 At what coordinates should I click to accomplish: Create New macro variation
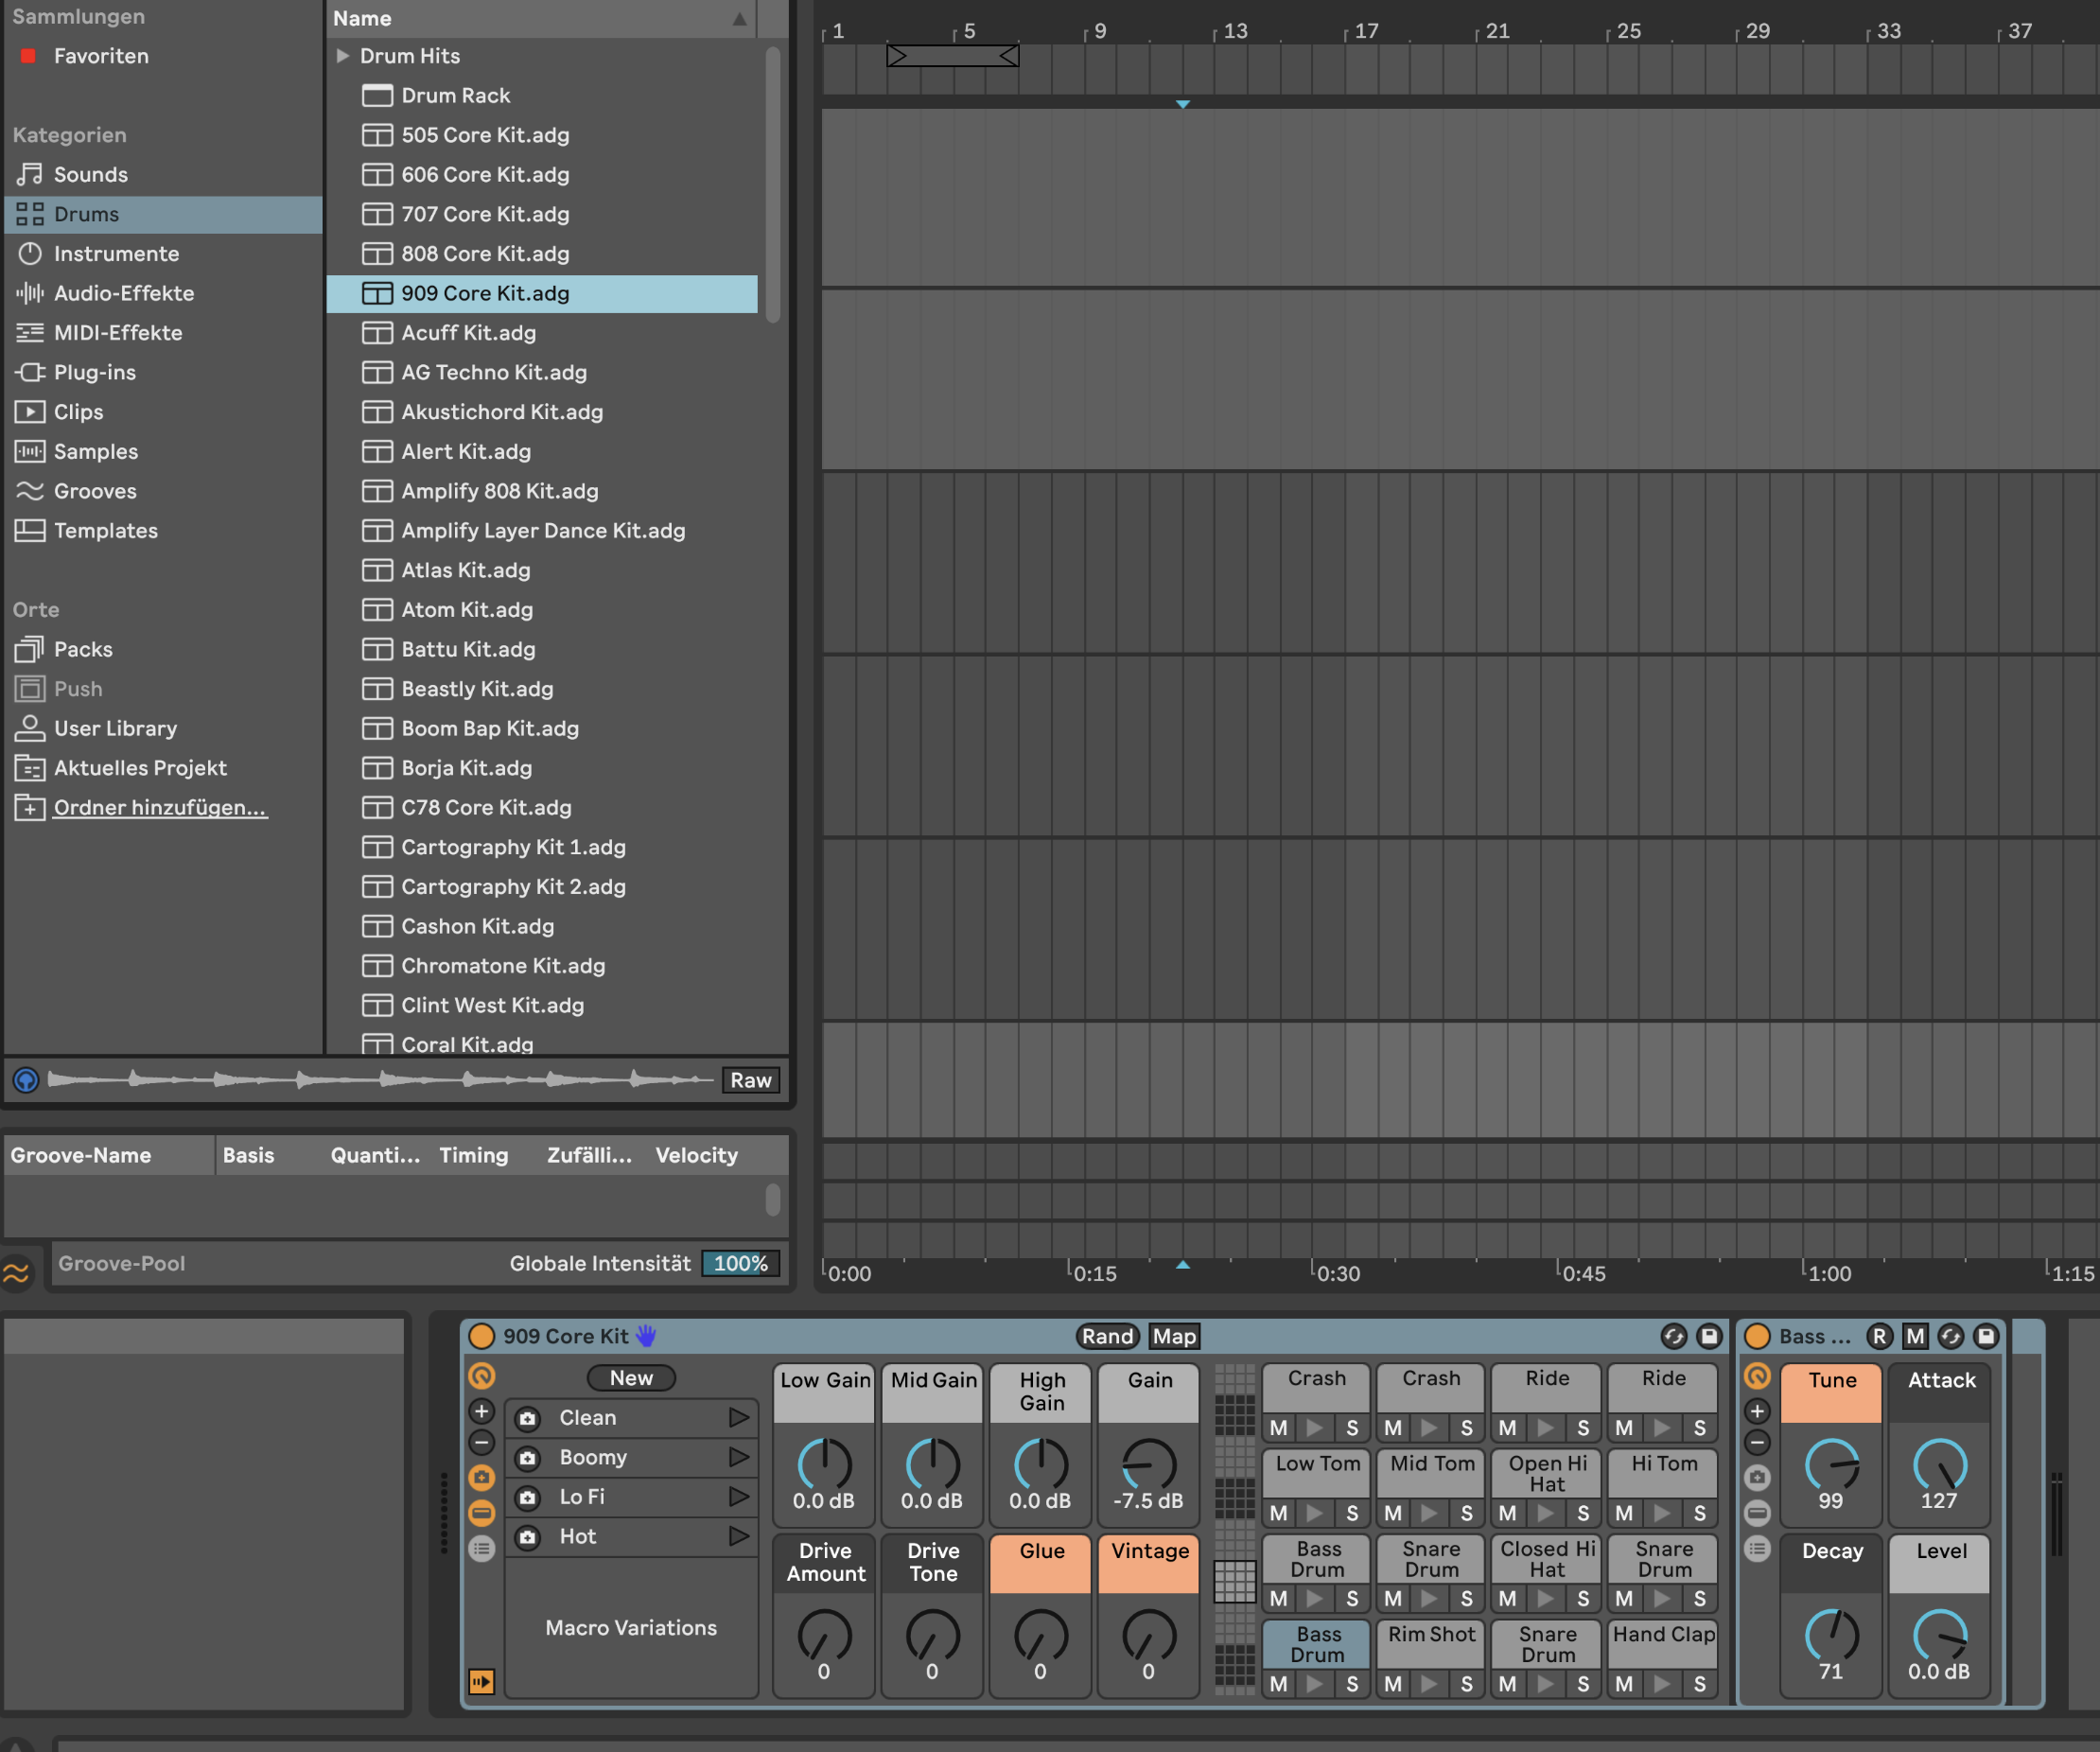[631, 1378]
